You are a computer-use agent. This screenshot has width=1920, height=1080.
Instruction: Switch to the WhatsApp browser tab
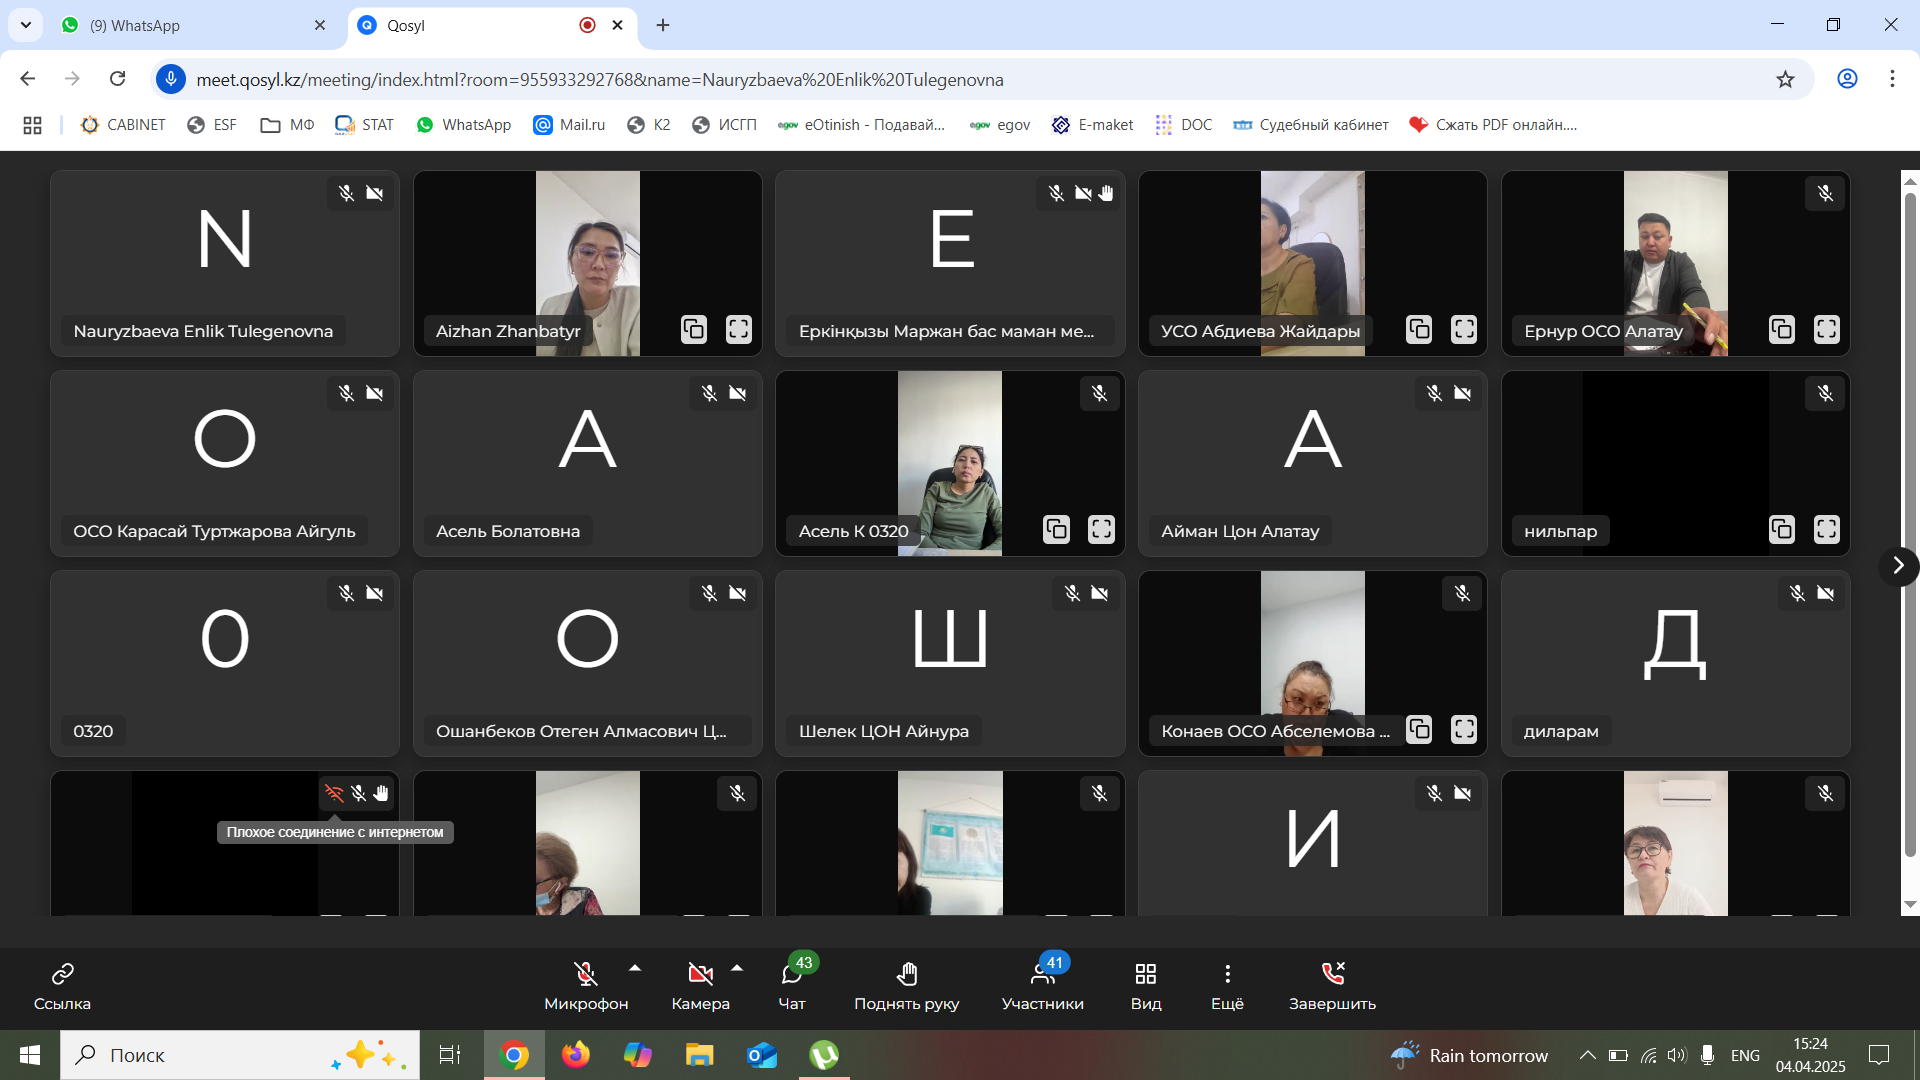(190, 25)
